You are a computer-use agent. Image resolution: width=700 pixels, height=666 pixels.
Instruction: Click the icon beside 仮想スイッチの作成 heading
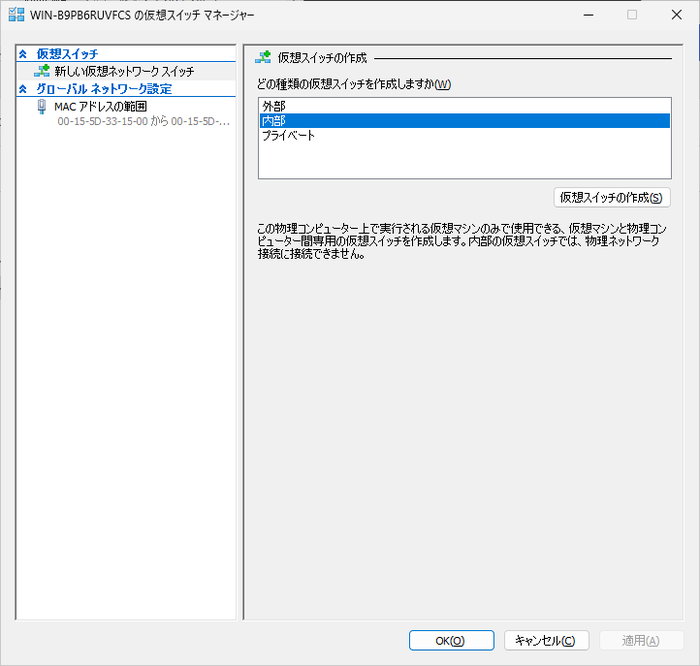pyautogui.click(x=263, y=58)
